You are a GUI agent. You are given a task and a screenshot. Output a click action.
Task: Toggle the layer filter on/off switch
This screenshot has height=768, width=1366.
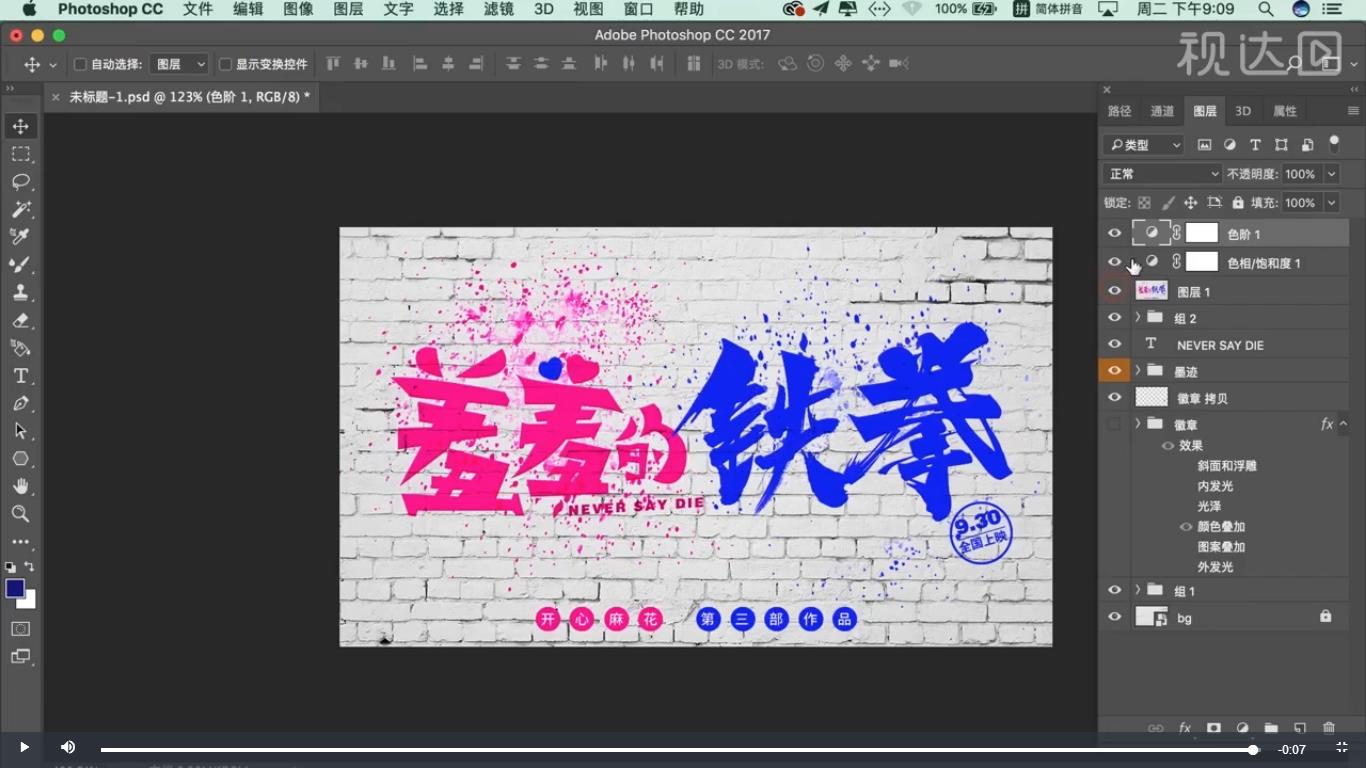(1334, 145)
